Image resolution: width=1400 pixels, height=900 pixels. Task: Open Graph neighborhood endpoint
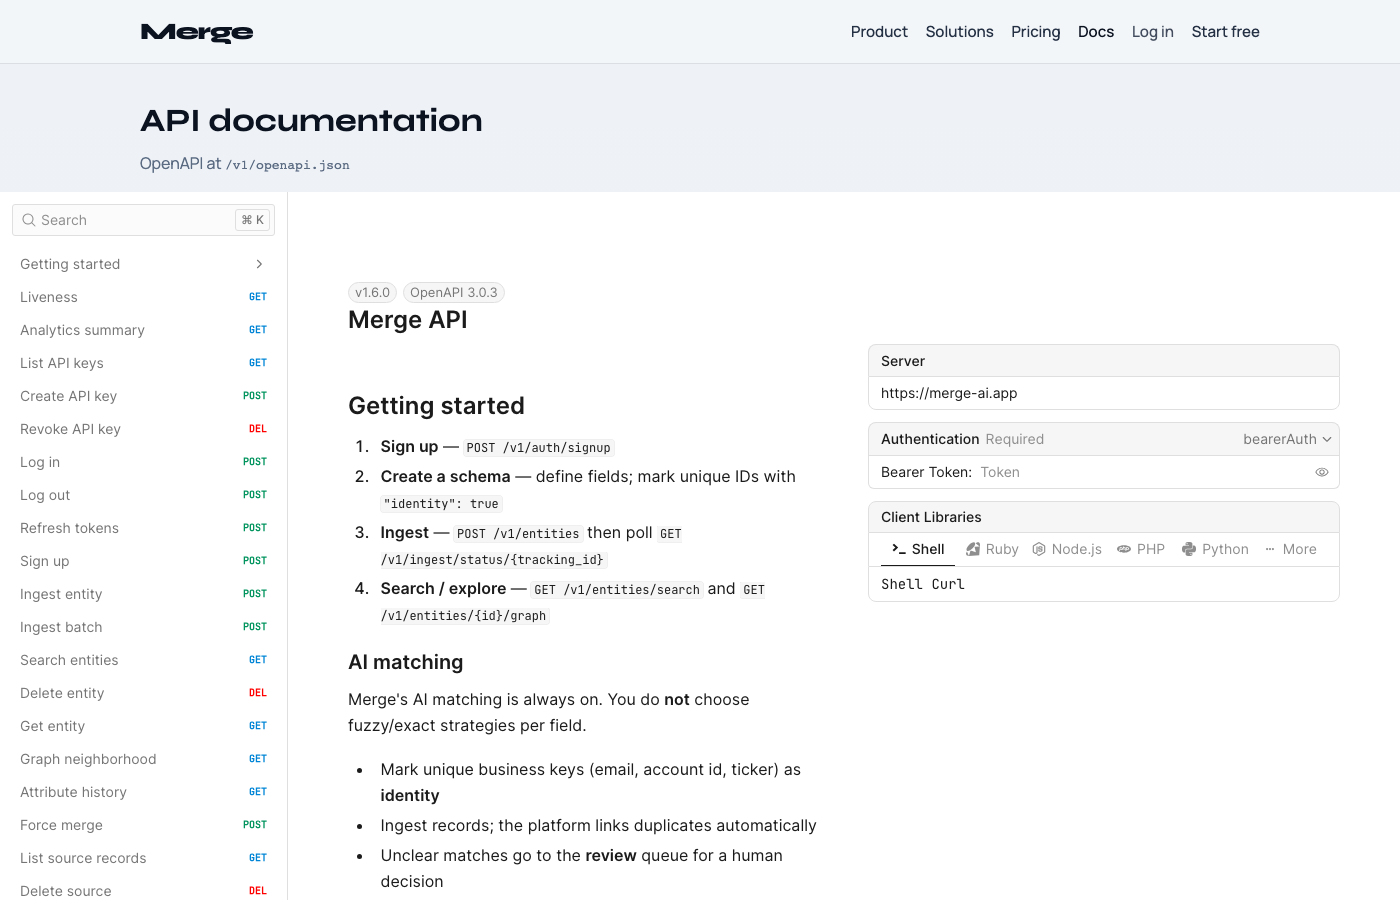tap(143, 759)
